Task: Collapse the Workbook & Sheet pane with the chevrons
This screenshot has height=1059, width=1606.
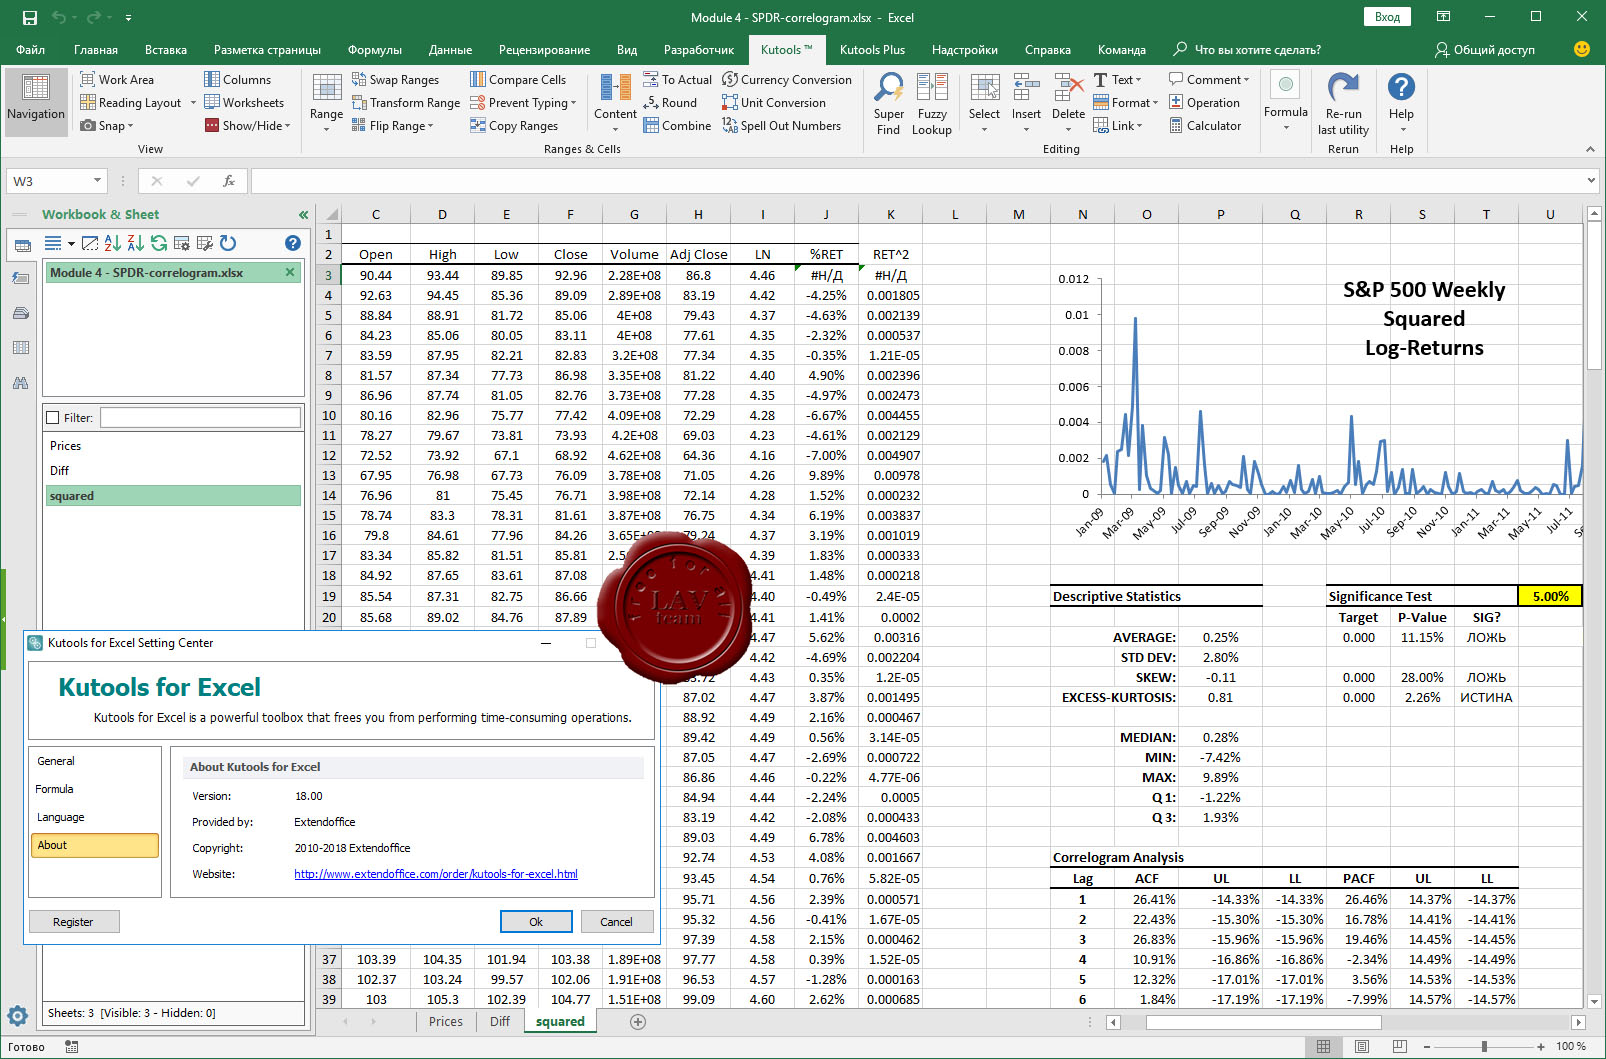Action: [x=303, y=215]
